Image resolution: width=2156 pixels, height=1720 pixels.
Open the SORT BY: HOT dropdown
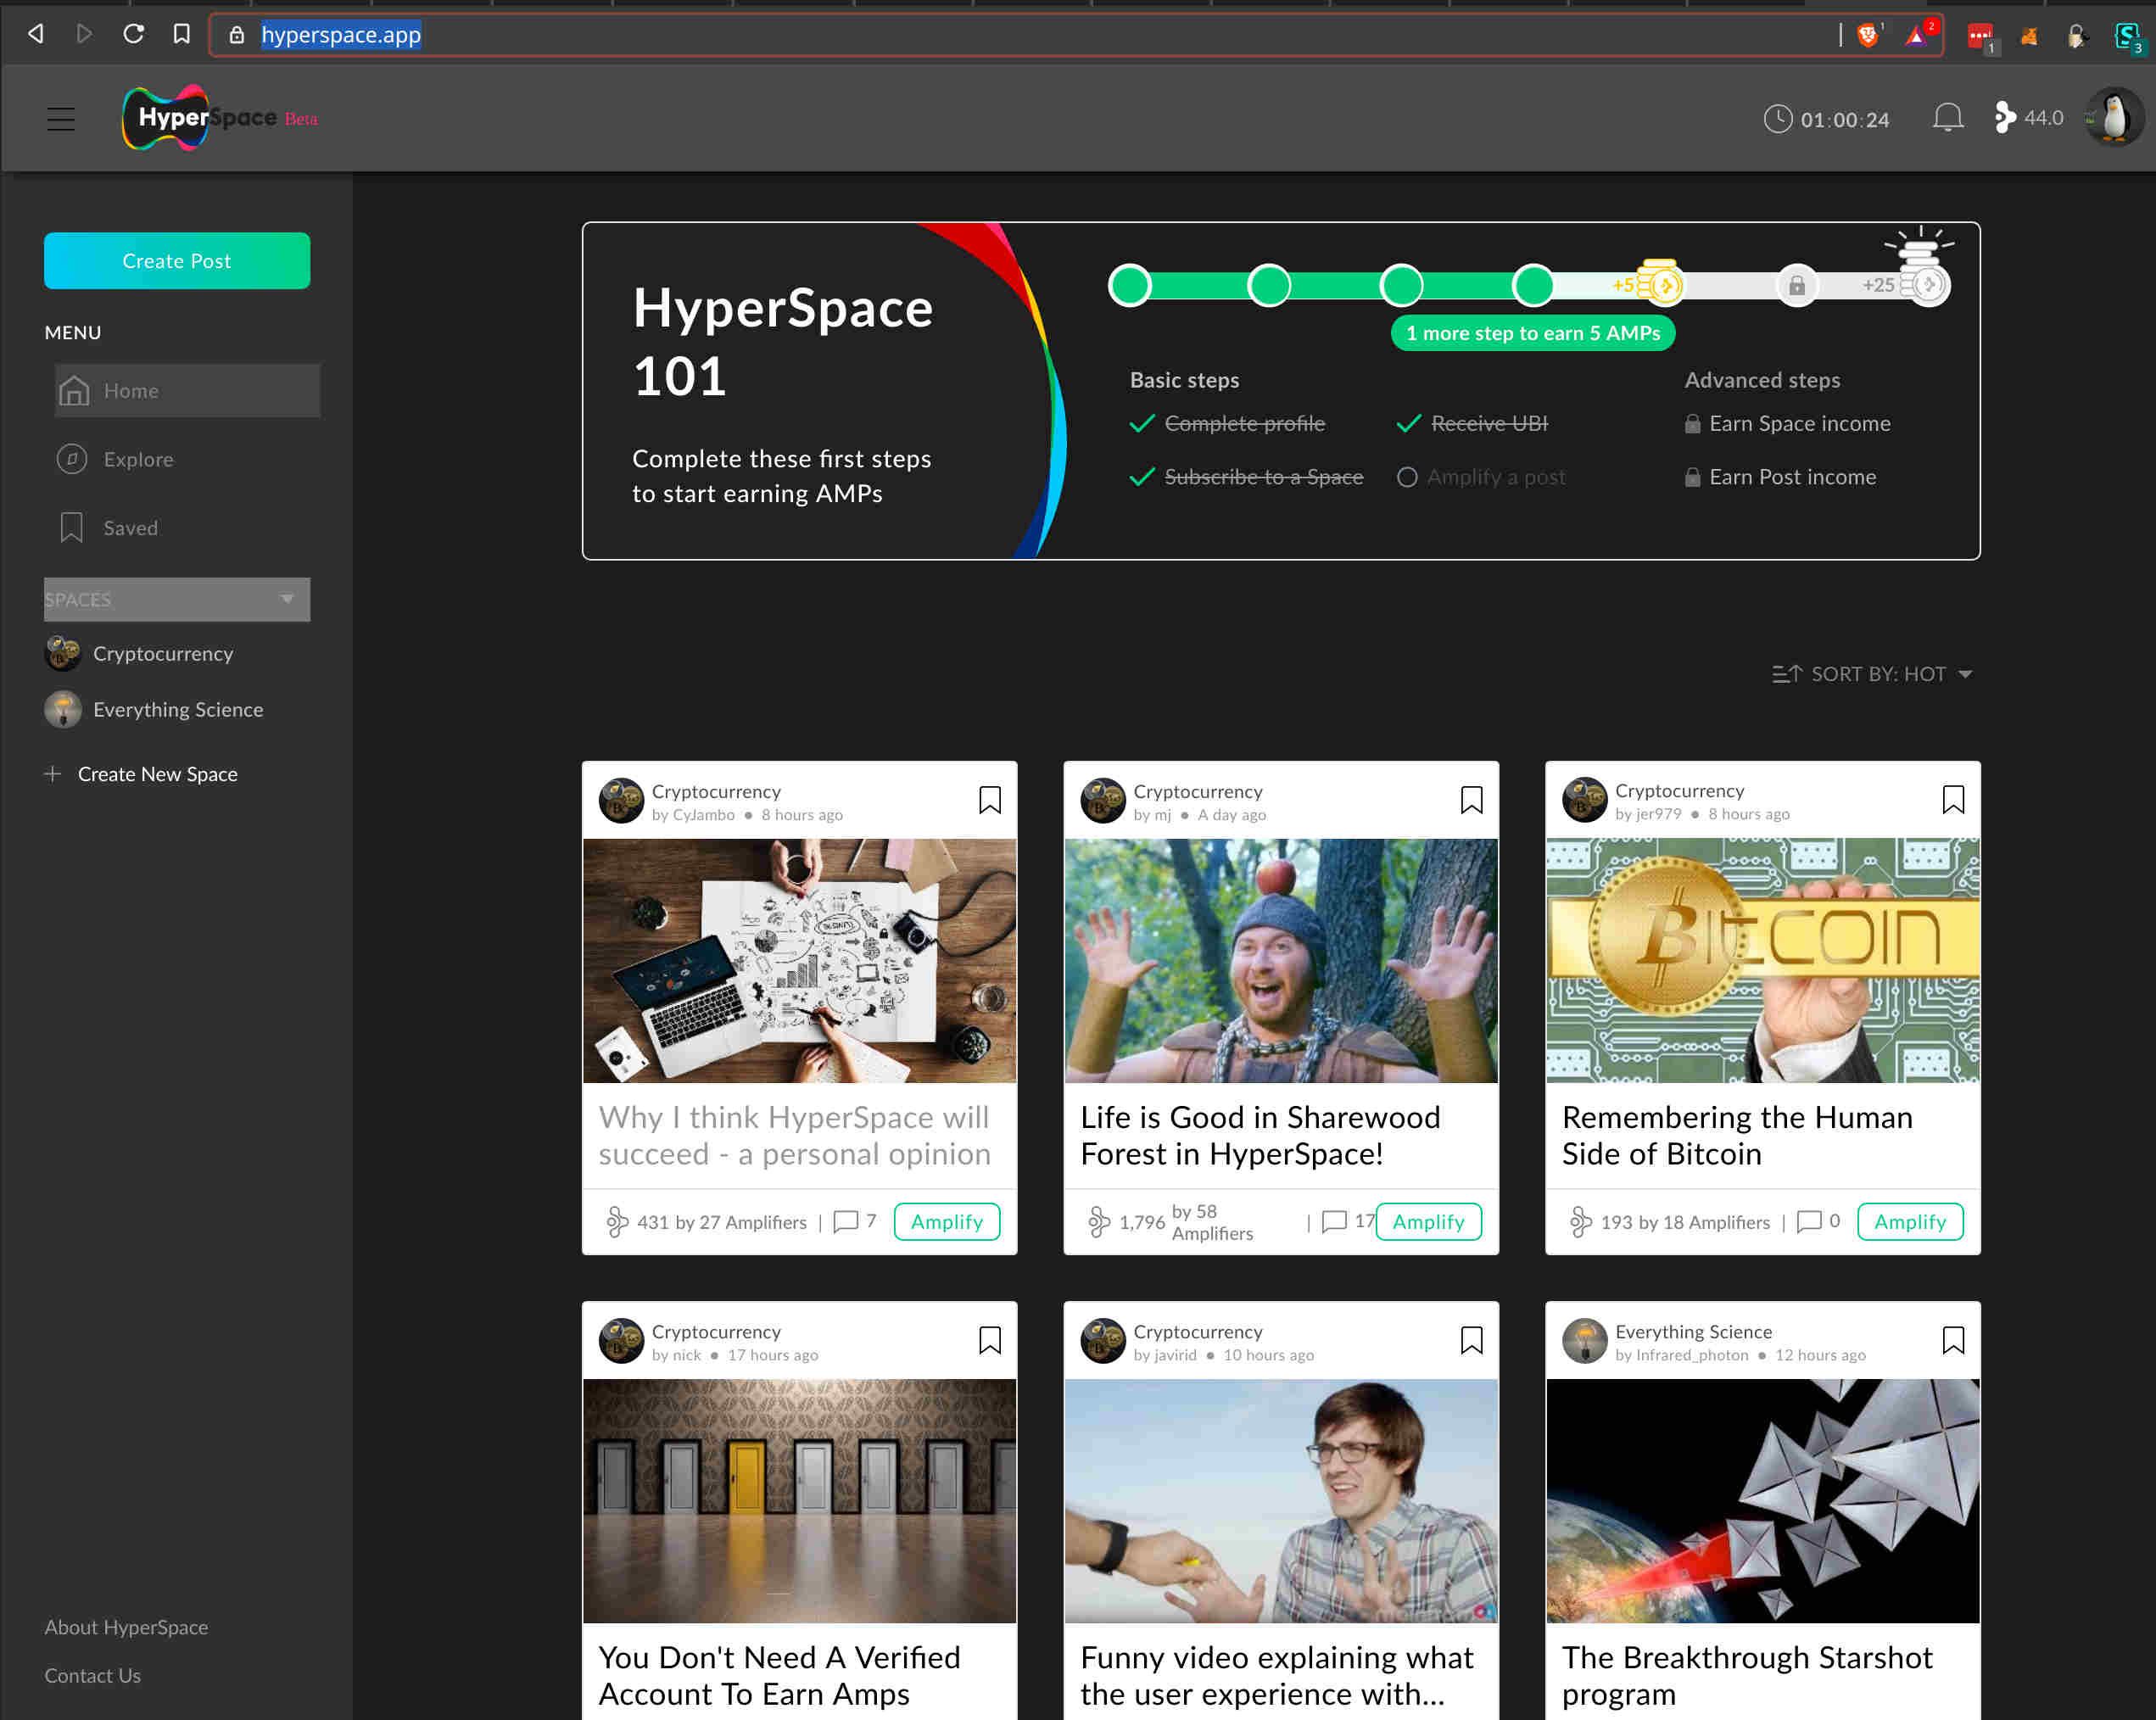(1871, 674)
